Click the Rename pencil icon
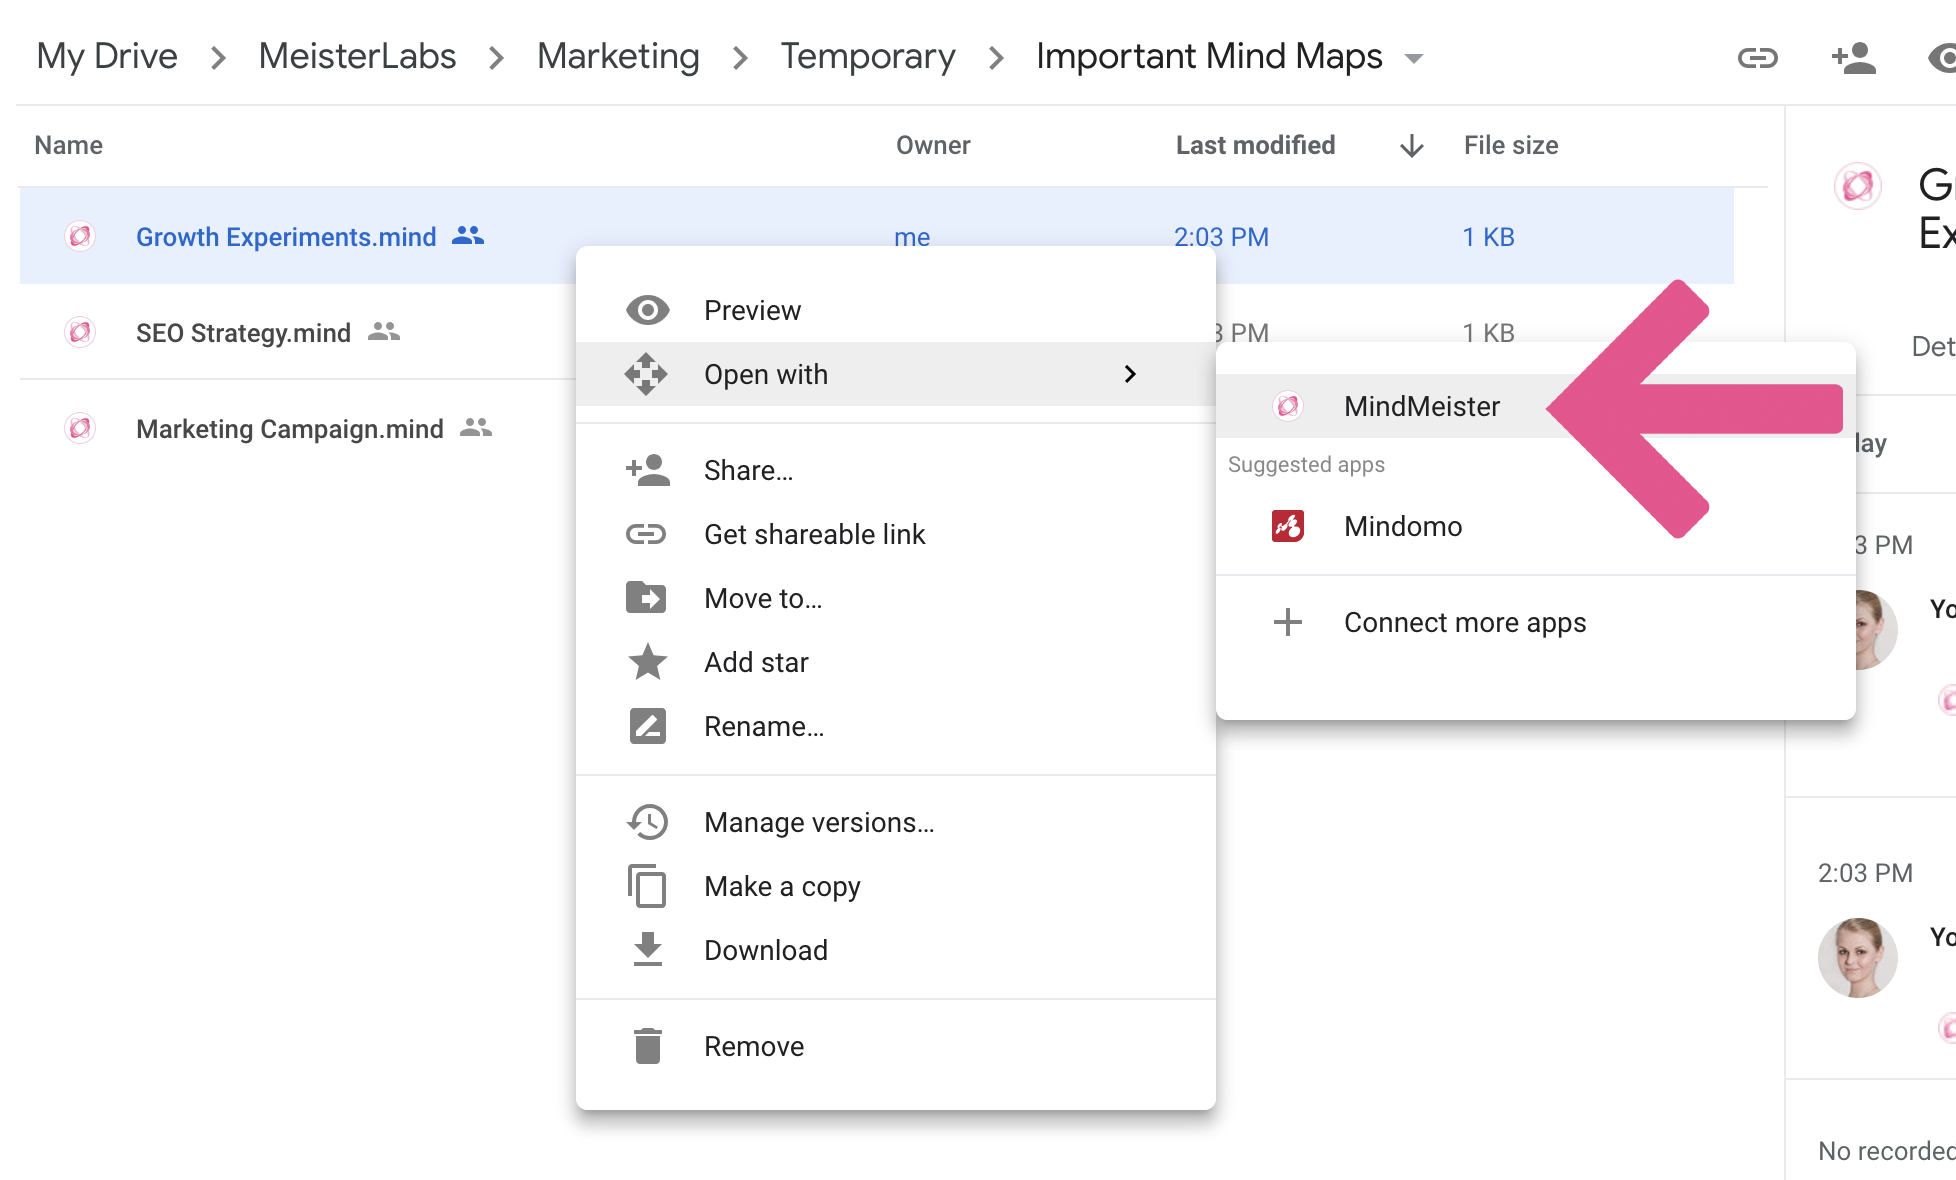The image size is (1956, 1180). click(647, 726)
